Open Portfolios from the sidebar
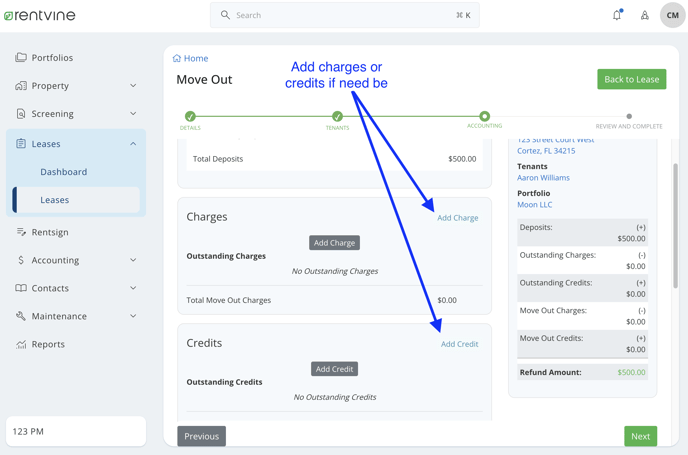The width and height of the screenshot is (688, 455). 52,58
